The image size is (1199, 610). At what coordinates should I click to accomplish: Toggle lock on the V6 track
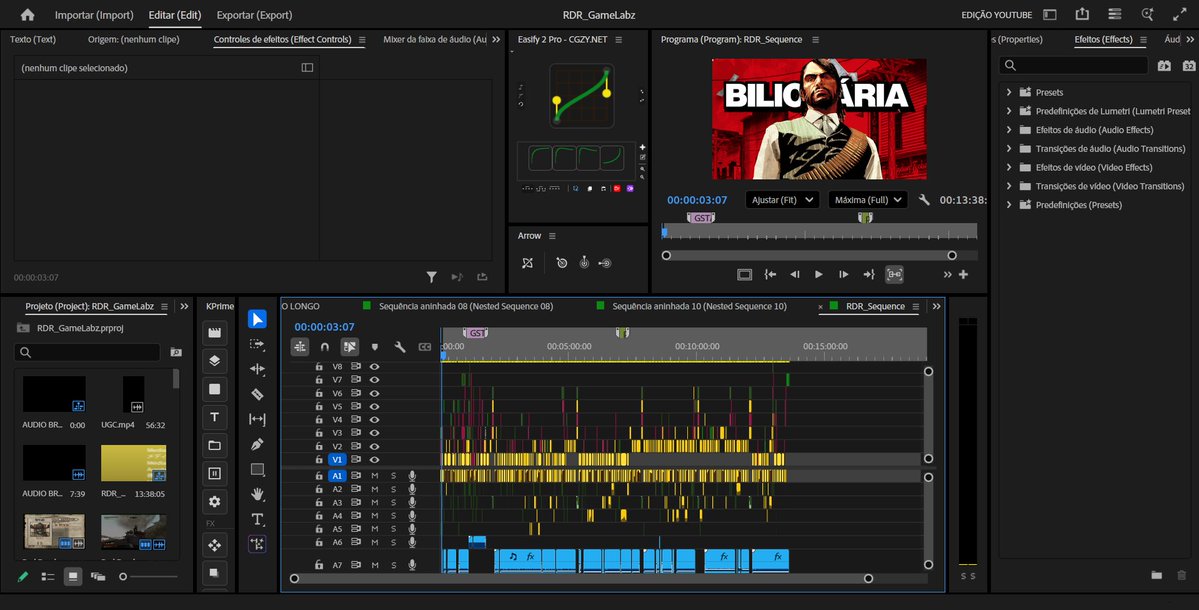pos(319,393)
